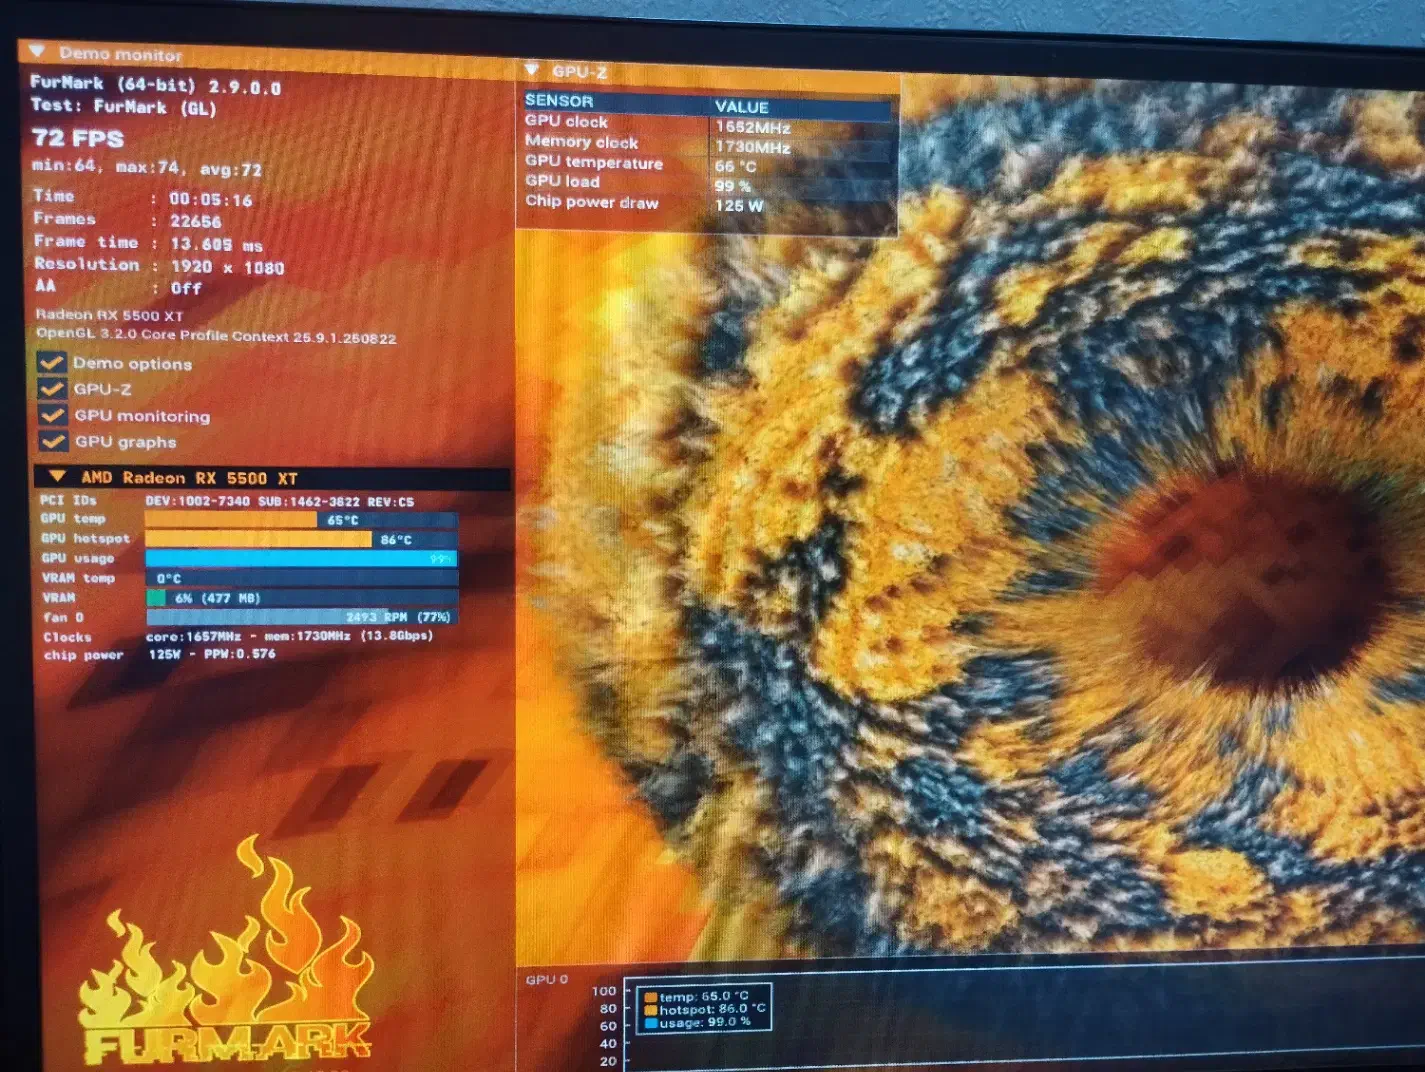Screen dimensions: 1425x1072
Task: Turn off the GPU graphs checkbox
Action: point(53,441)
